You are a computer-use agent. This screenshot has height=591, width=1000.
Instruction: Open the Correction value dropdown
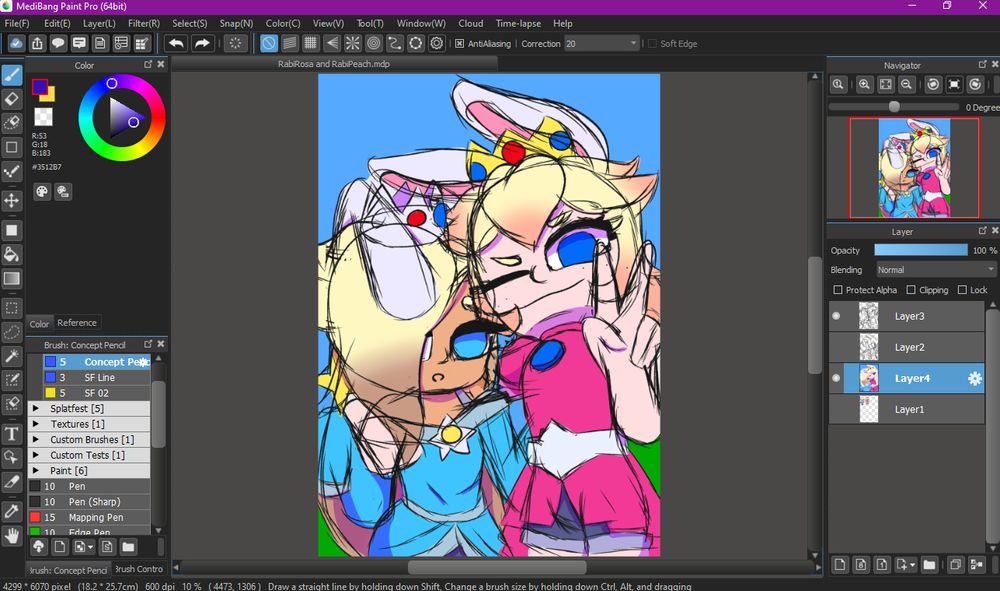(x=633, y=43)
